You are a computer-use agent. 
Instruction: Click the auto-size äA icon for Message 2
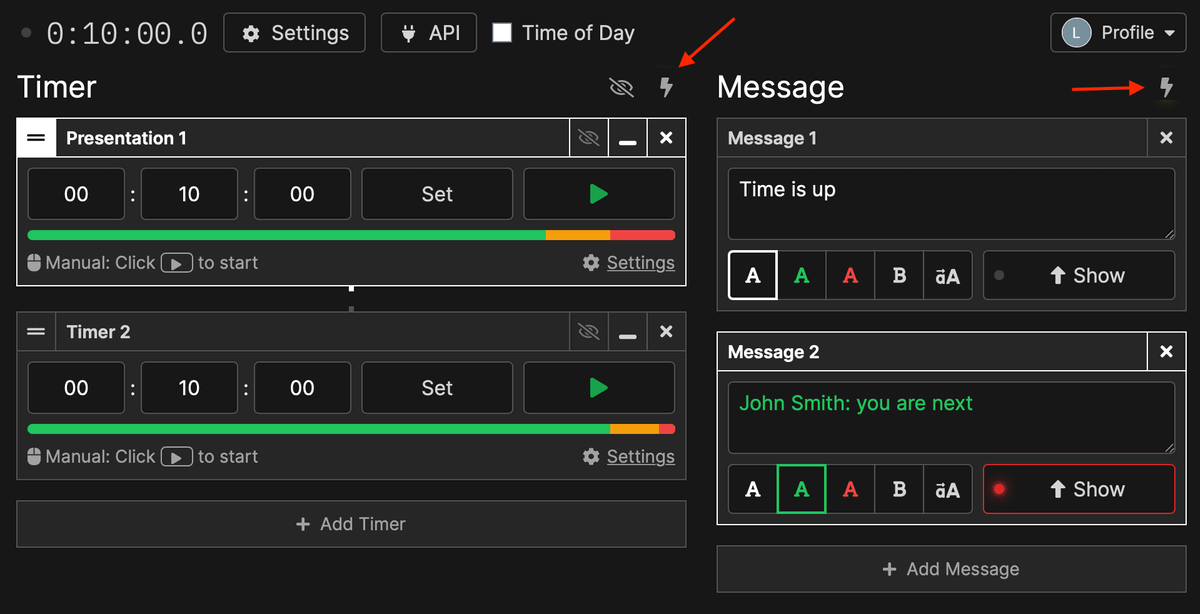pos(947,489)
